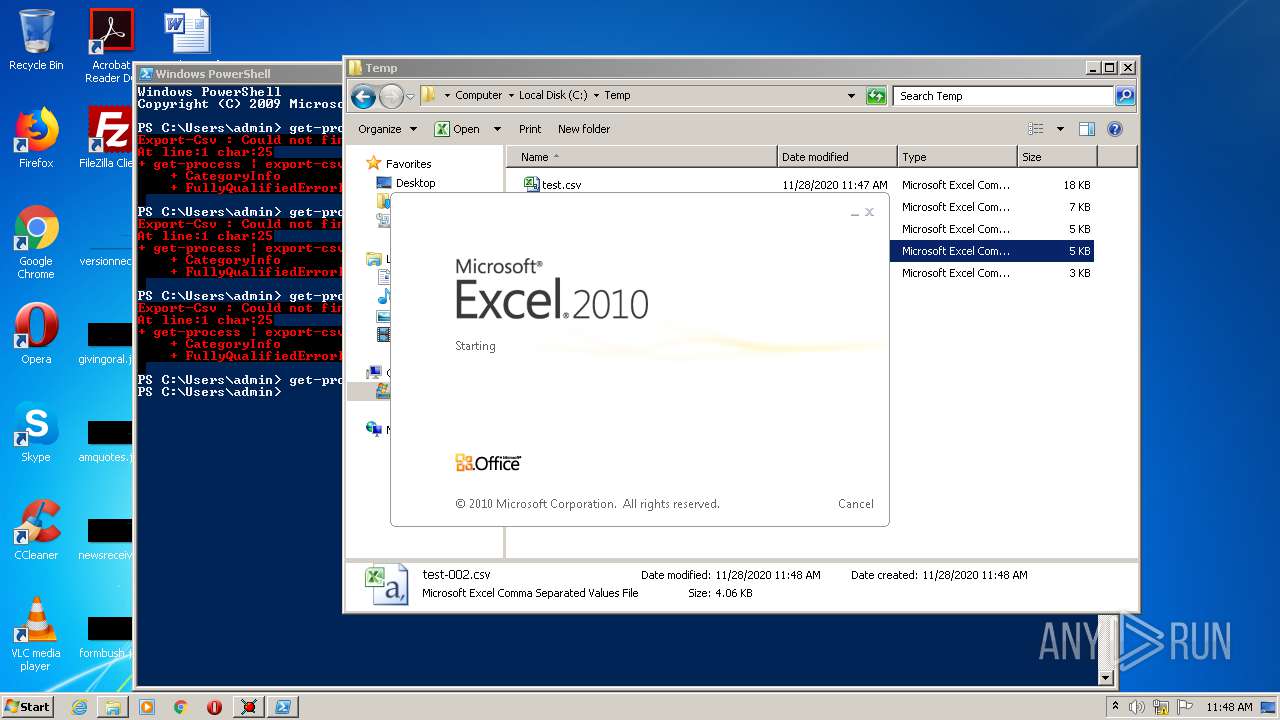Expand the view options dropdown arrow
The height and width of the screenshot is (720, 1280).
click(1060, 129)
